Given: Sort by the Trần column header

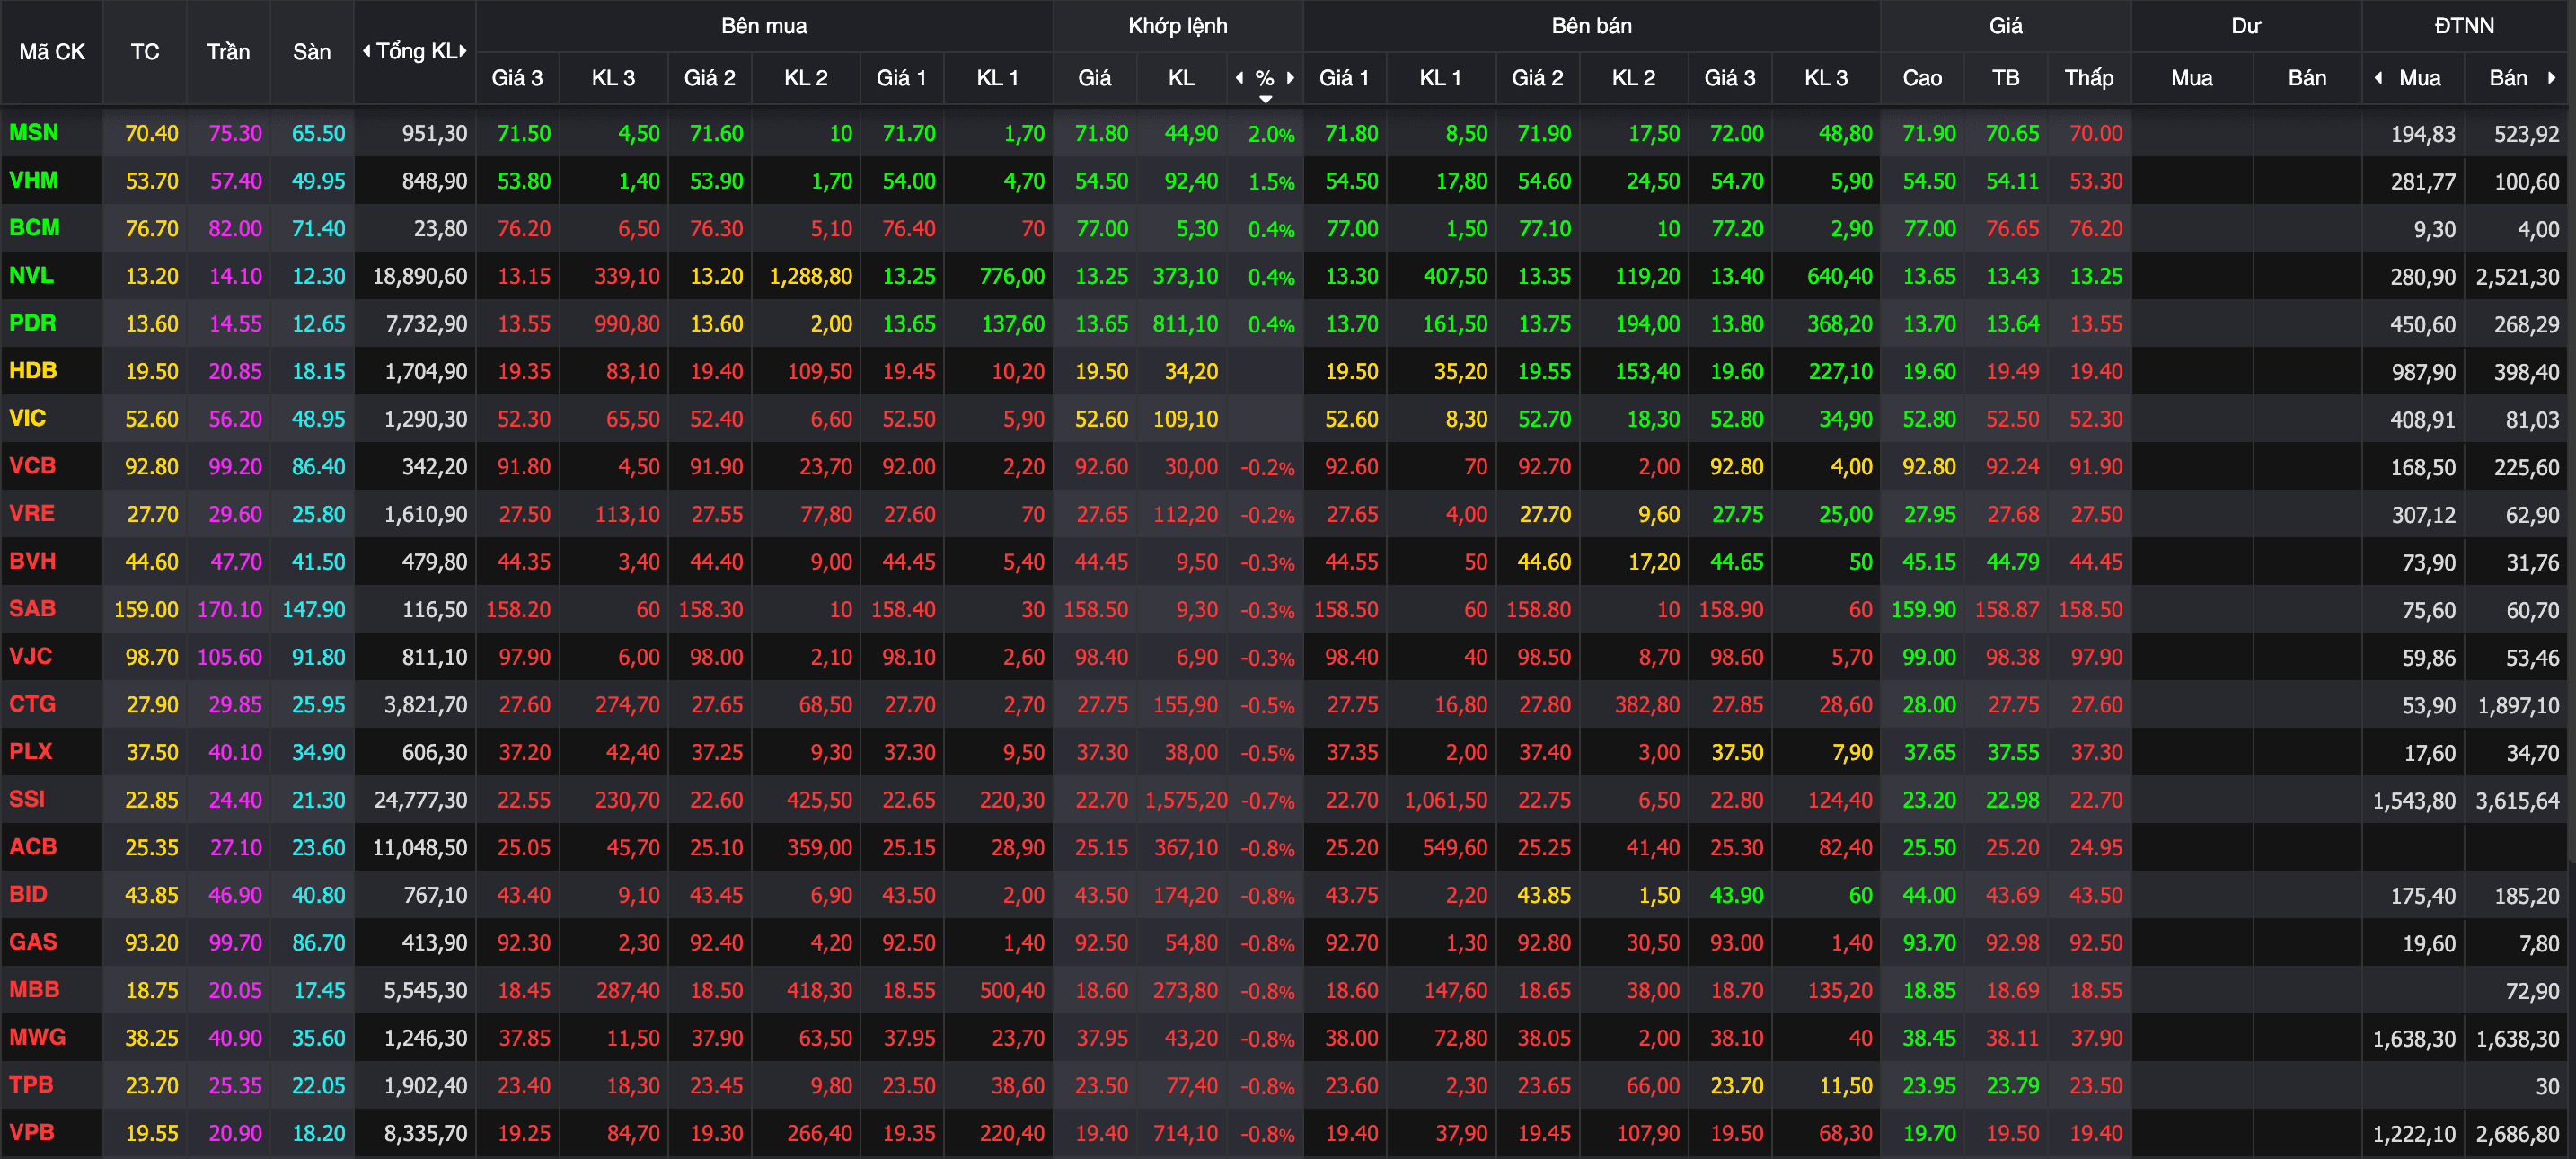Looking at the screenshot, I should (228, 52).
